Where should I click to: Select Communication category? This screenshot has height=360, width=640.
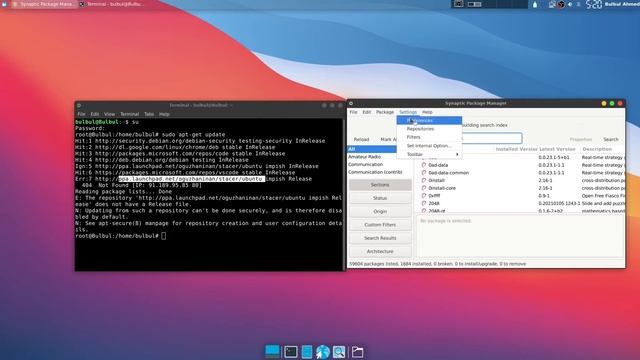point(366,164)
